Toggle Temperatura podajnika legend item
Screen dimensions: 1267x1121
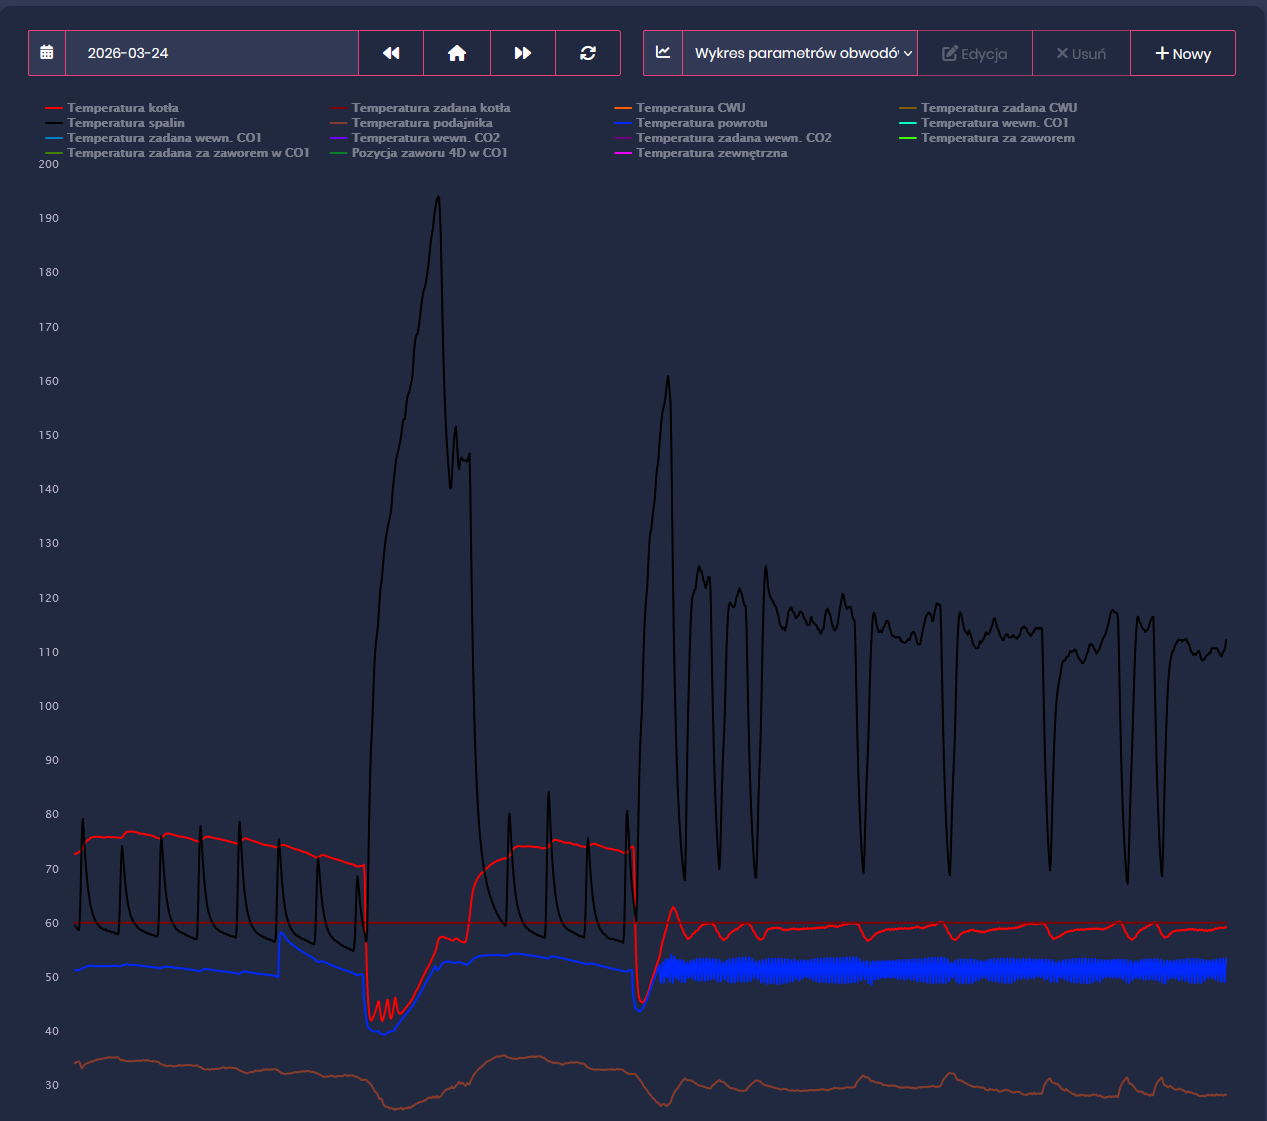click(x=421, y=123)
